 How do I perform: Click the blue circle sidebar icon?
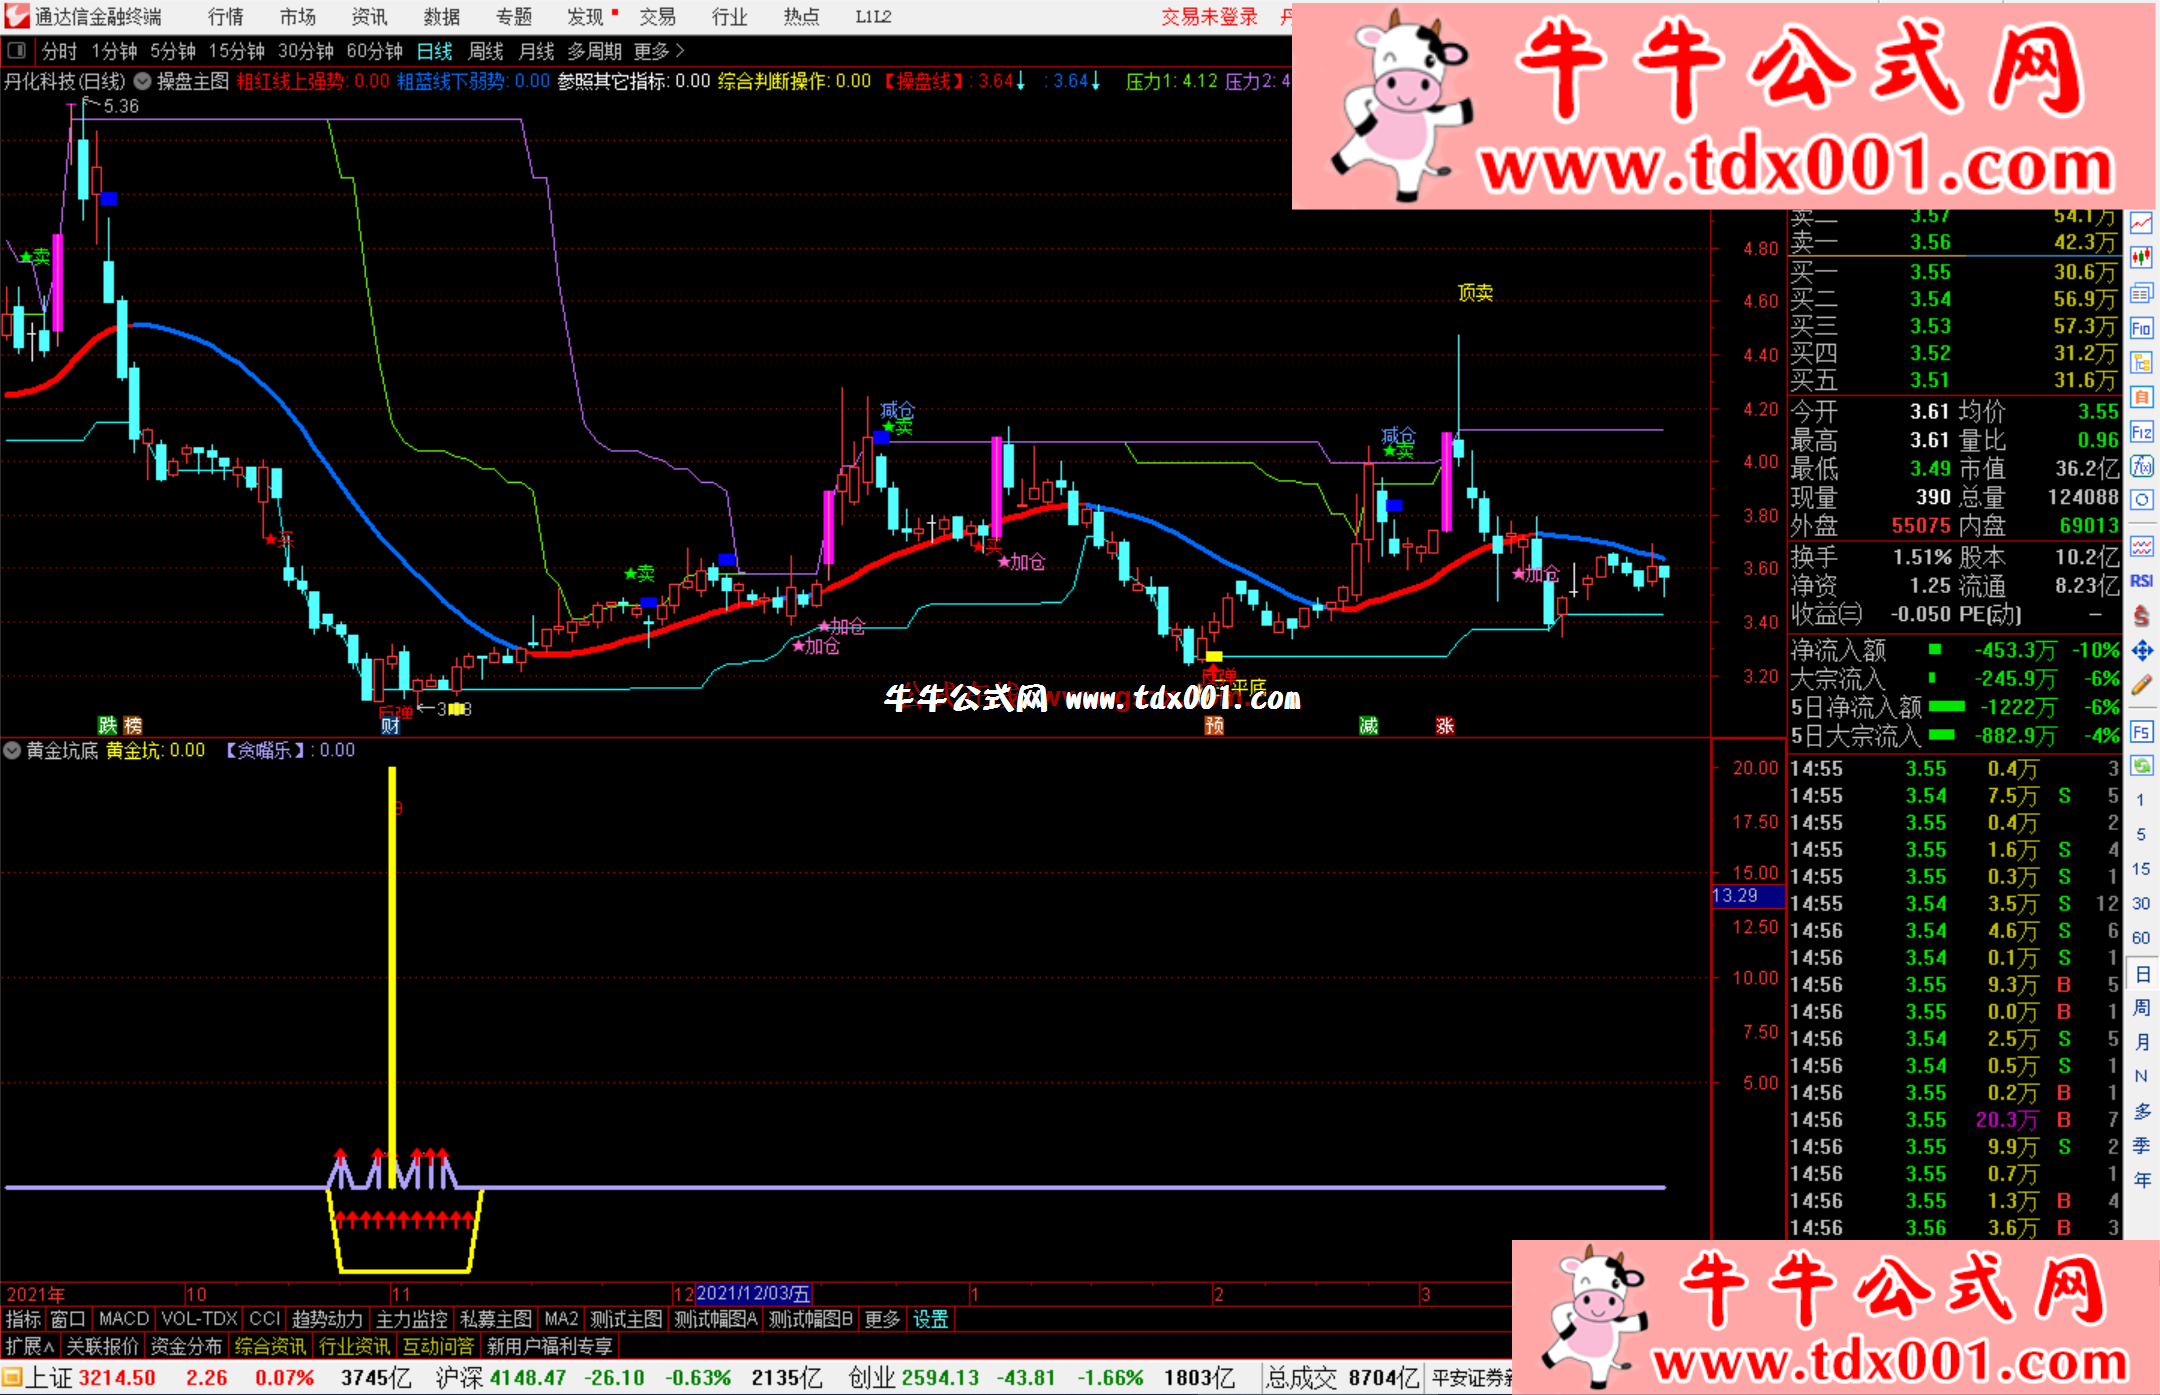[2141, 500]
